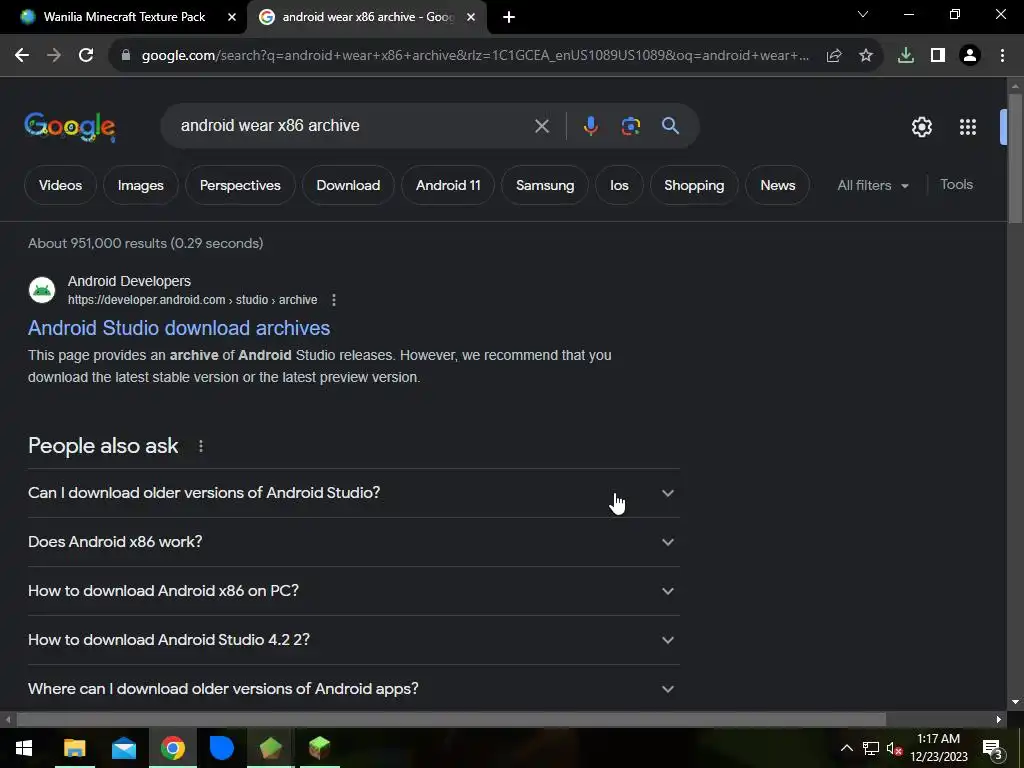Open Google Lens image search icon
The height and width of the screenshot is (768, 1024).
tap(630, 126)
